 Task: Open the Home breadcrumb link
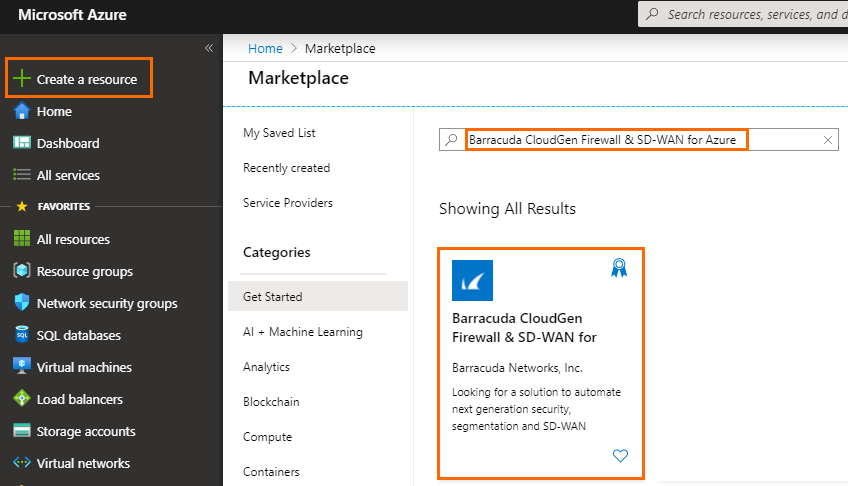coord(265,49)
